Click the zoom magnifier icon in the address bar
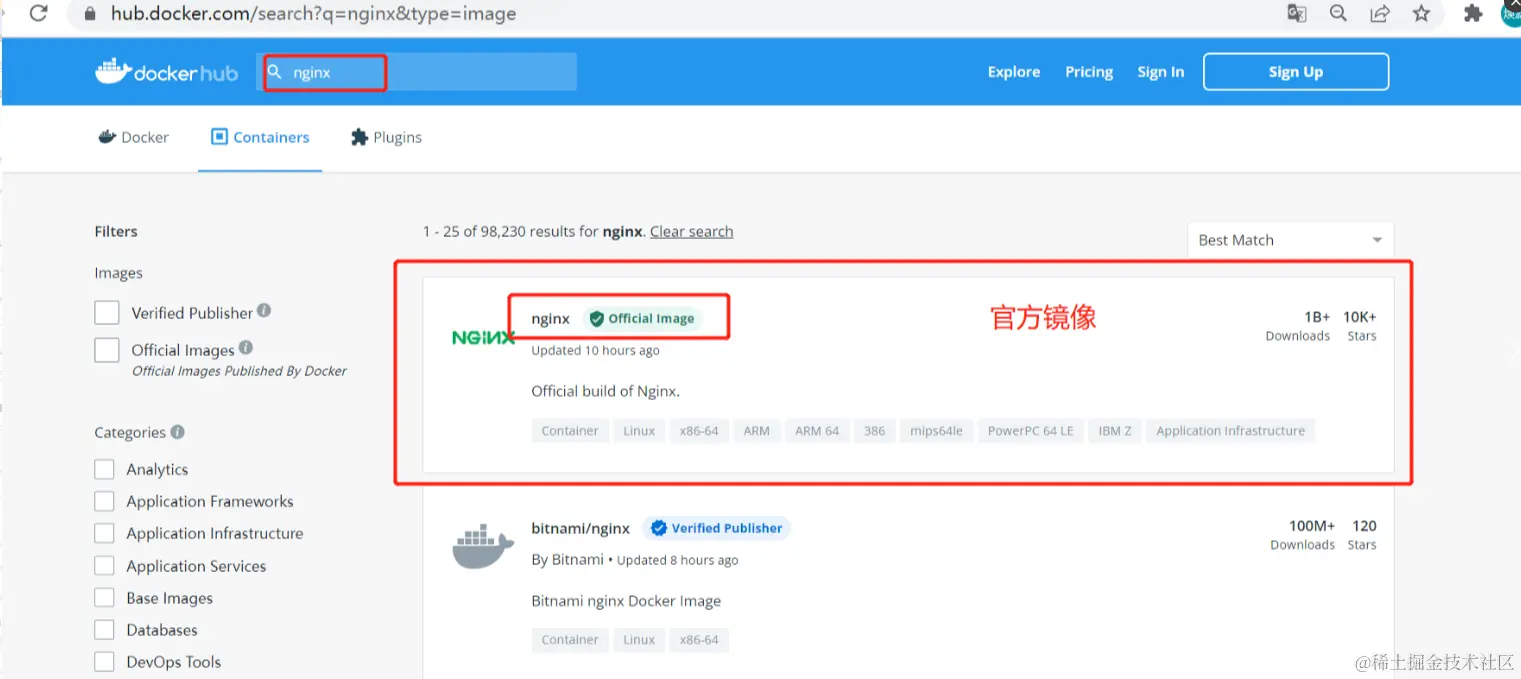This screenshot has height=679, width=1521. point(1338,14)
